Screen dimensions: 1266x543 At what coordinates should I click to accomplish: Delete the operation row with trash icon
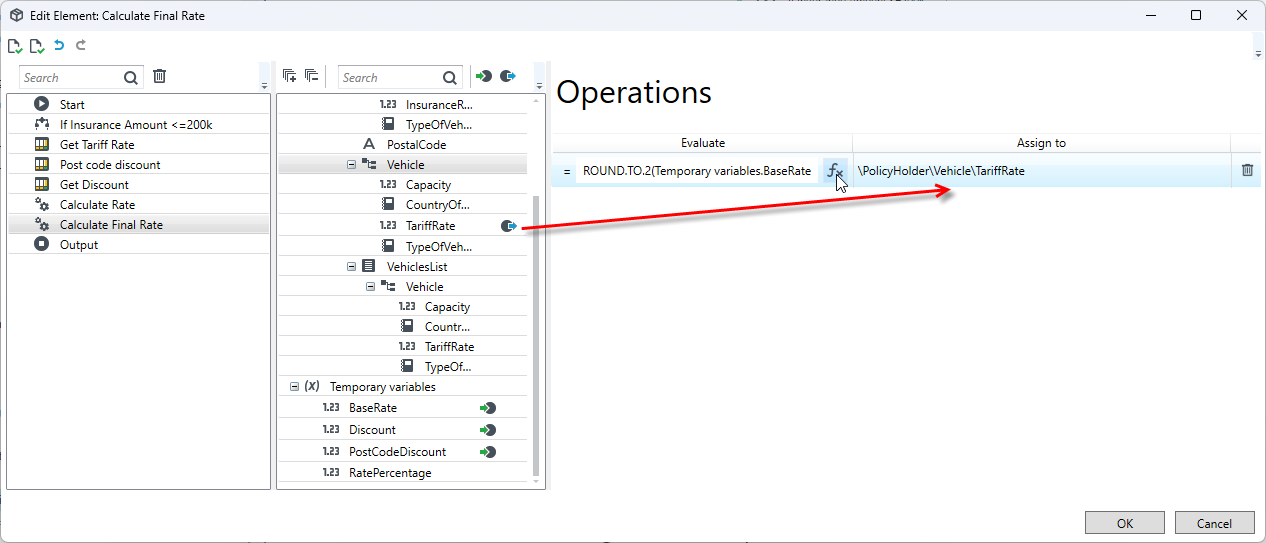(x=1247, y=170)
